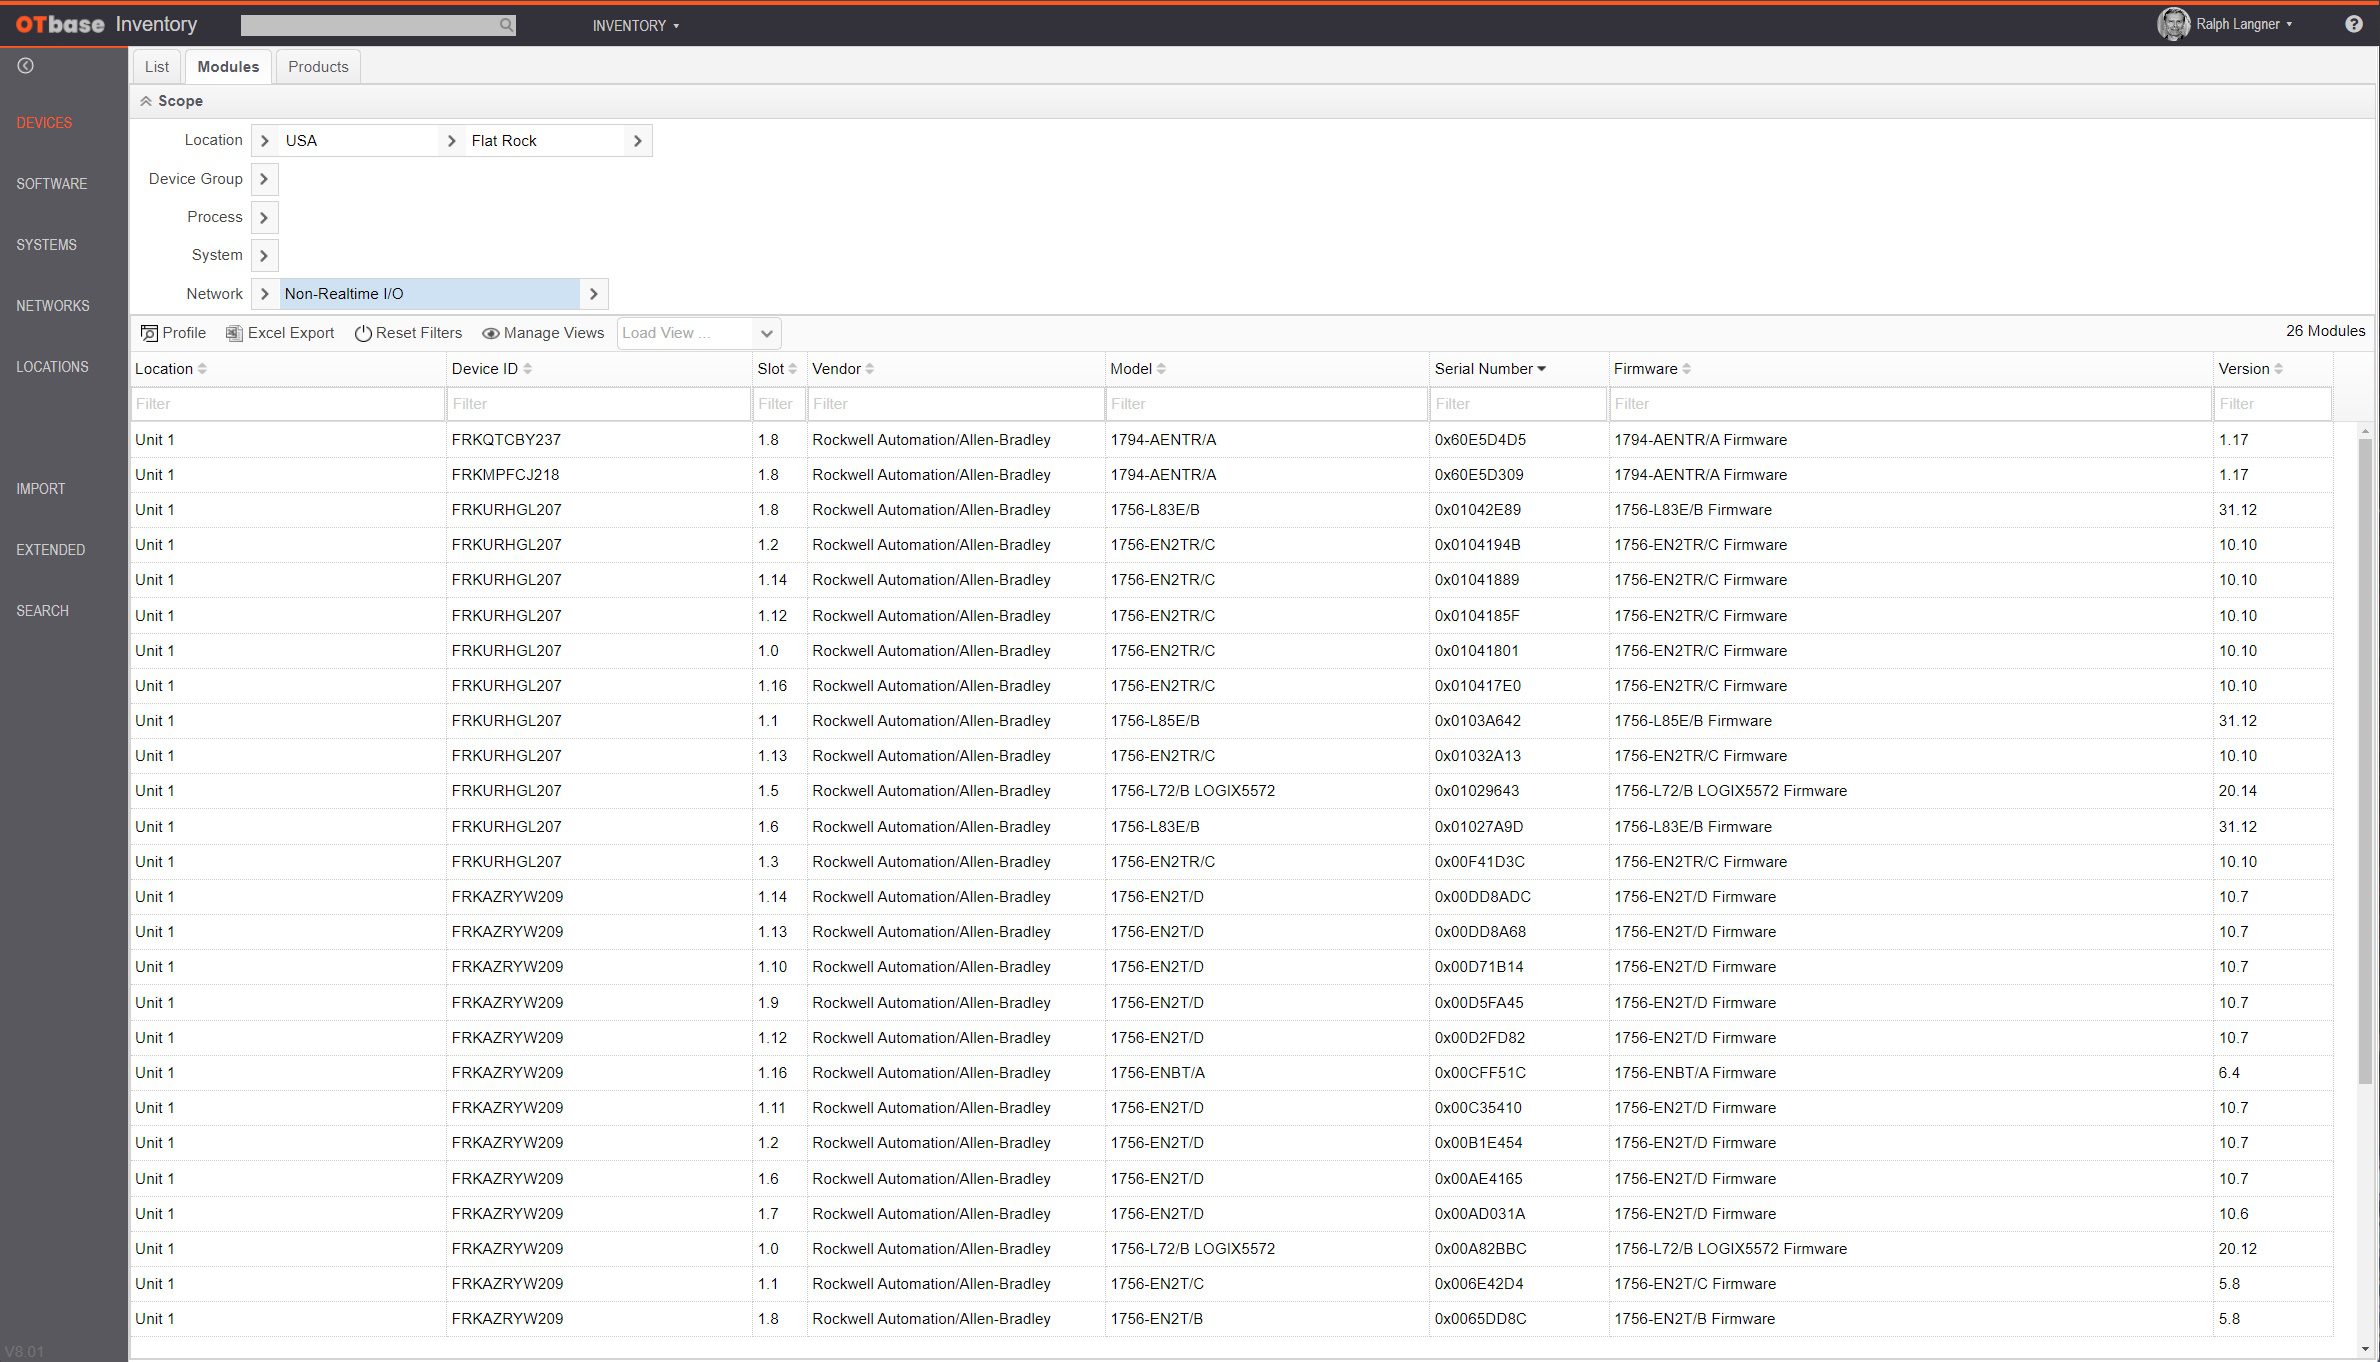Open SOFTWARE in sidebar
This screenshot has height=1362, width=2380.
click(51, 184)
